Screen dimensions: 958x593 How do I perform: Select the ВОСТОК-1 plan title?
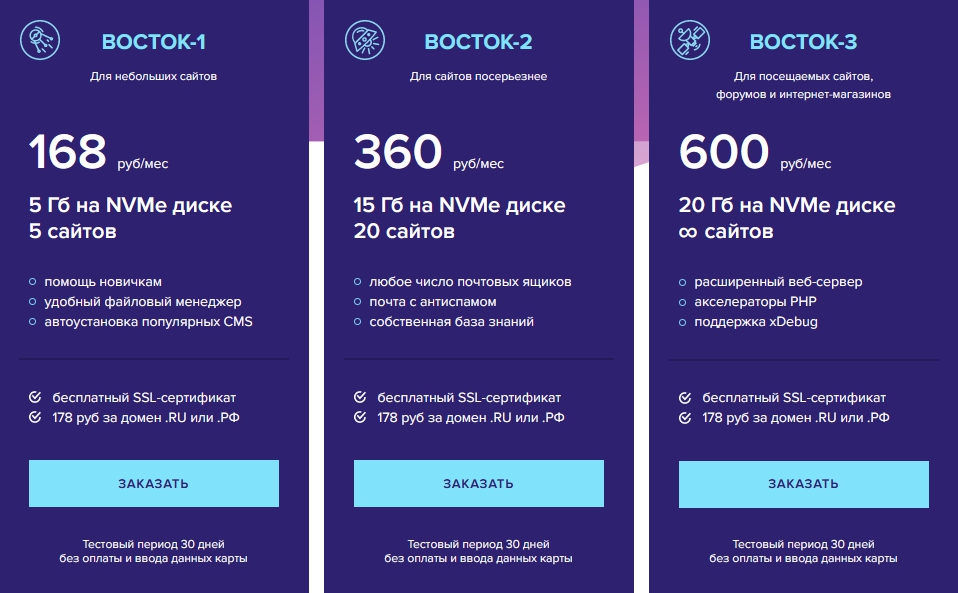pos(154,42)
